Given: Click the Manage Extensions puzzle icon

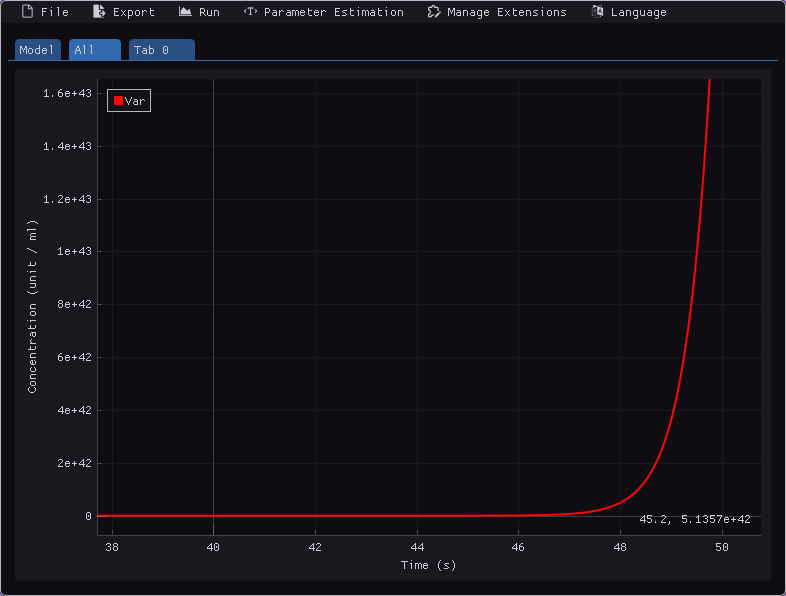Looking at the screenshot, I should (434, 12).
